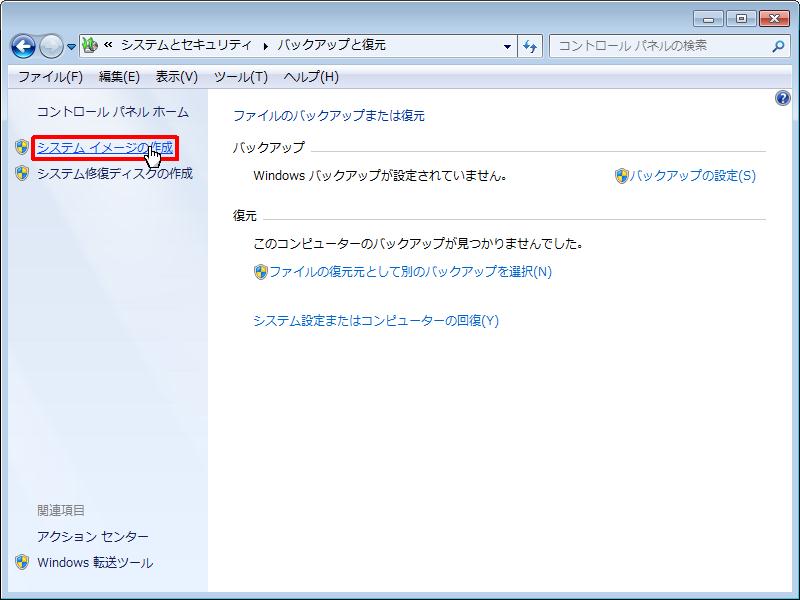Focus the コントロール パネルの検索 search field
The width and height of the screenshot is (800, 600).
click(660, 46)
